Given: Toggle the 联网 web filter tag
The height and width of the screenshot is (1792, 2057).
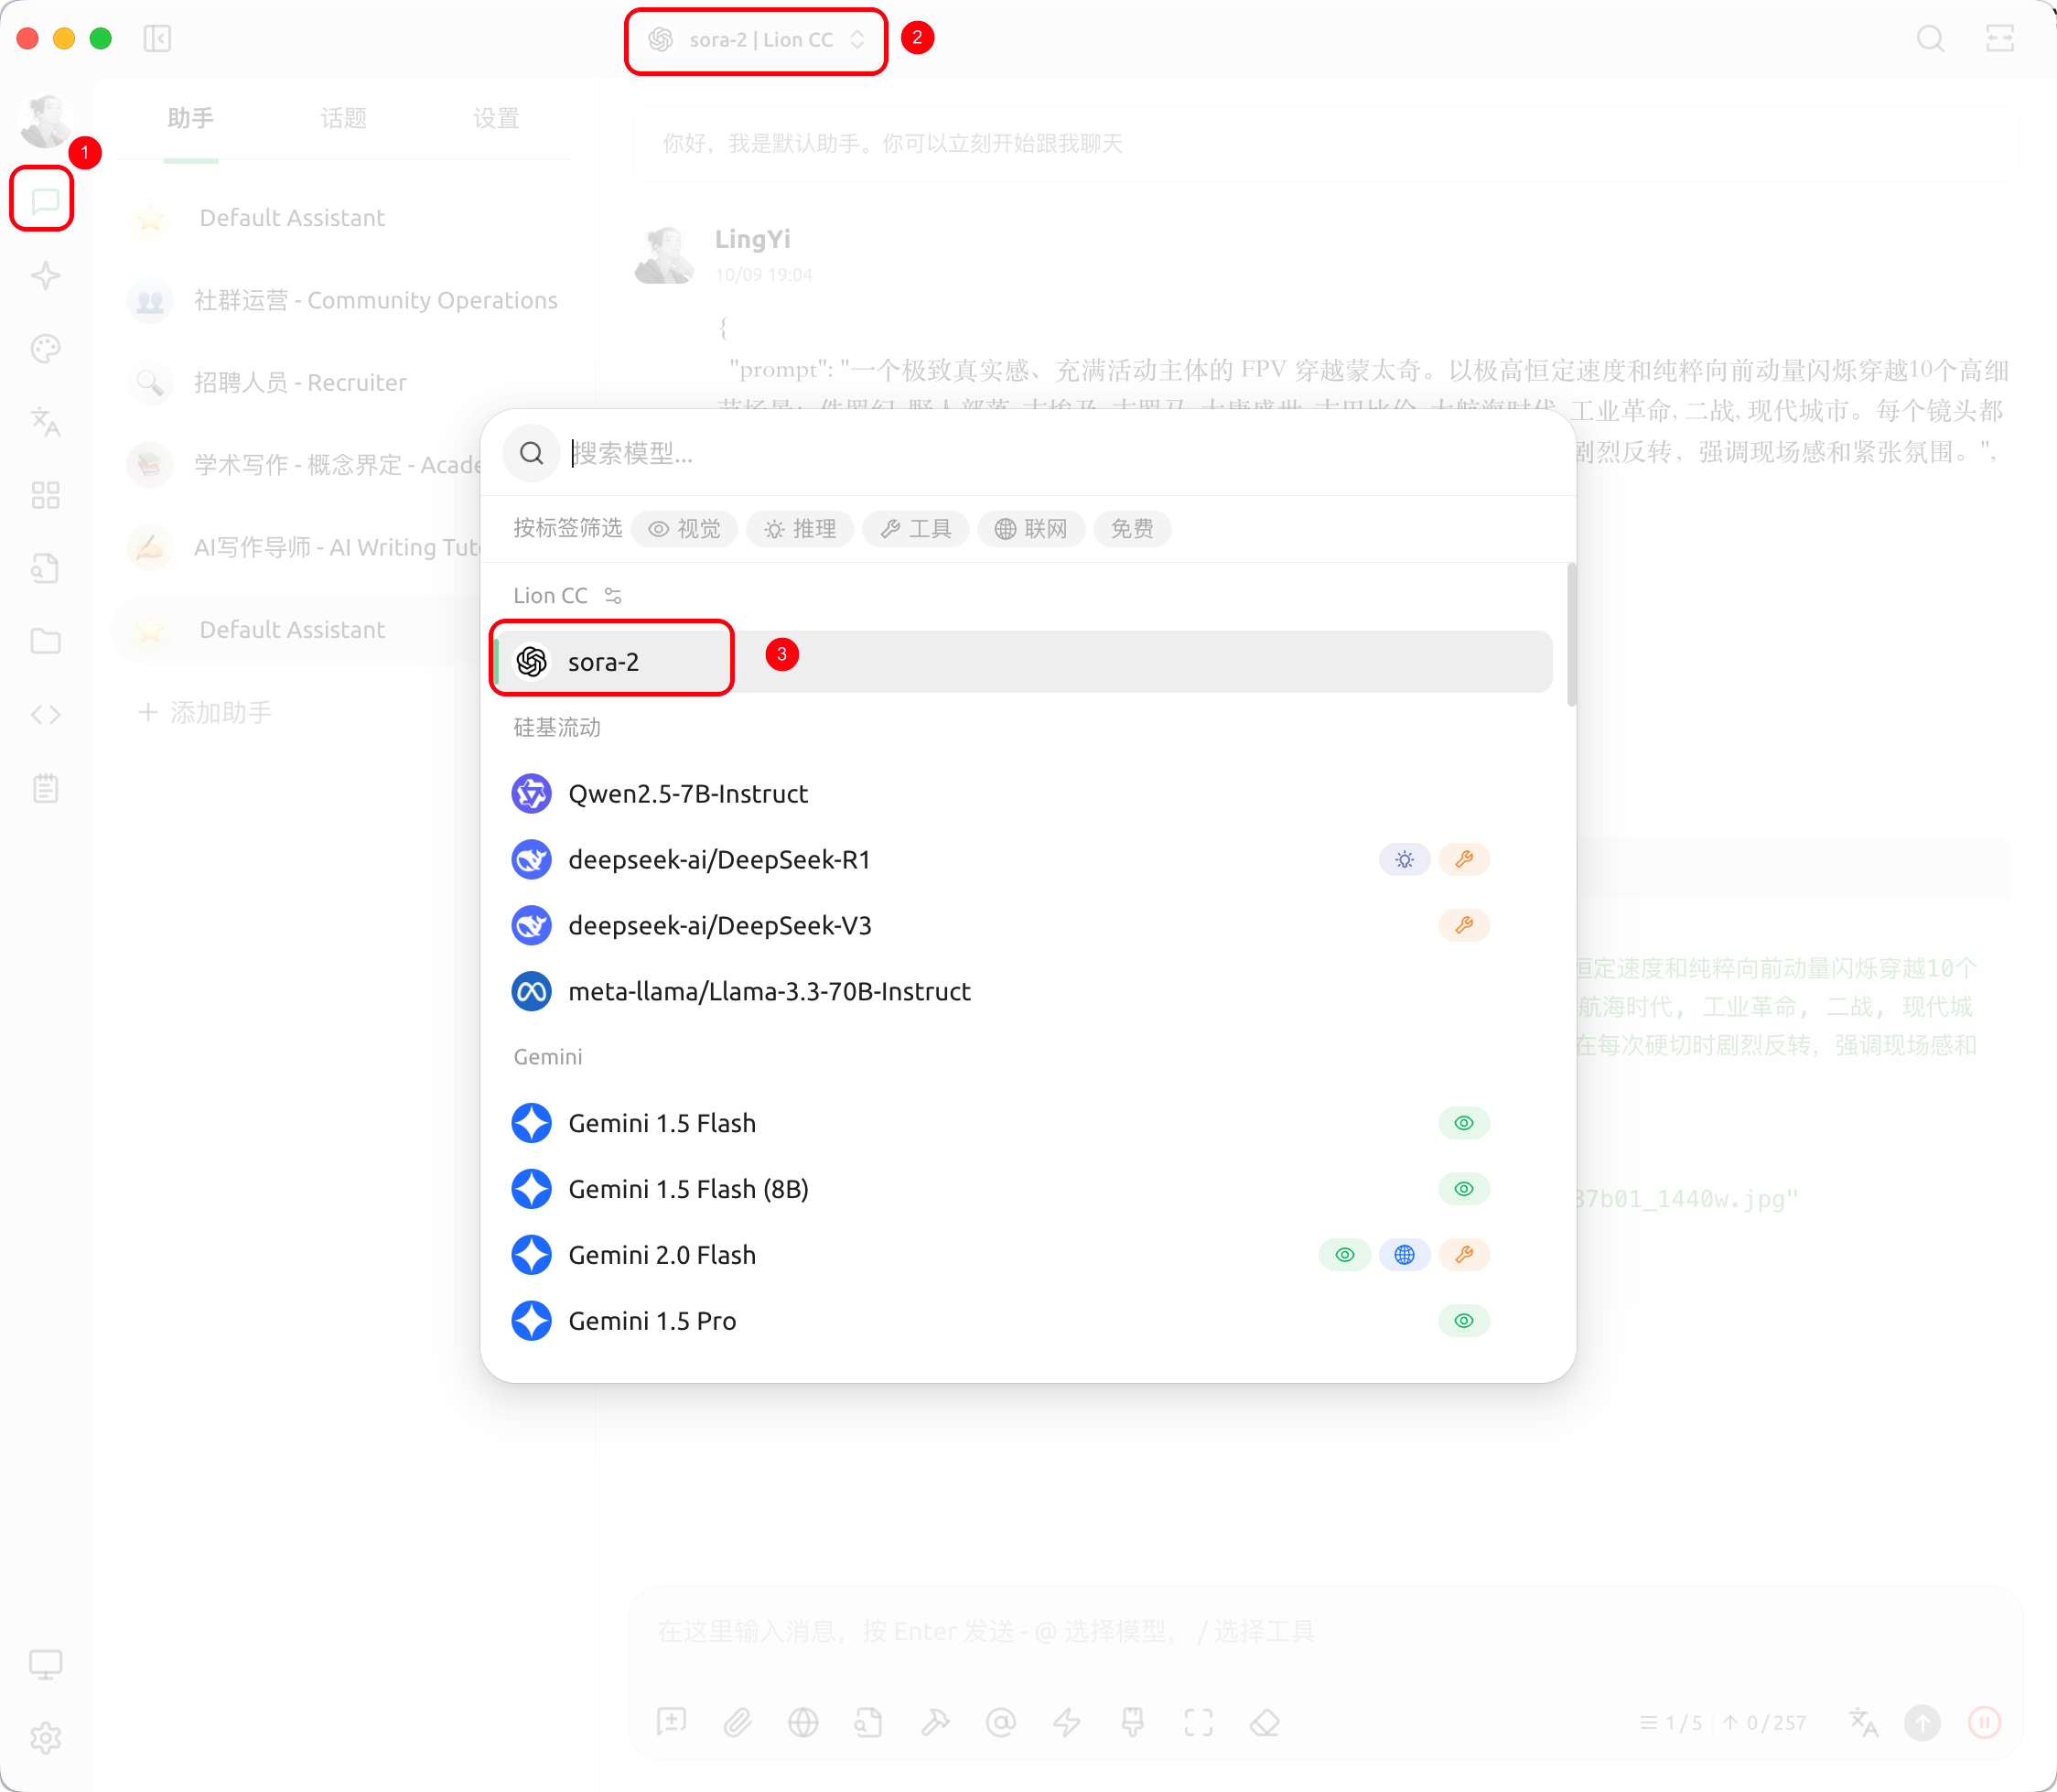Looking at the screenshot, I should coord(1032,529).
